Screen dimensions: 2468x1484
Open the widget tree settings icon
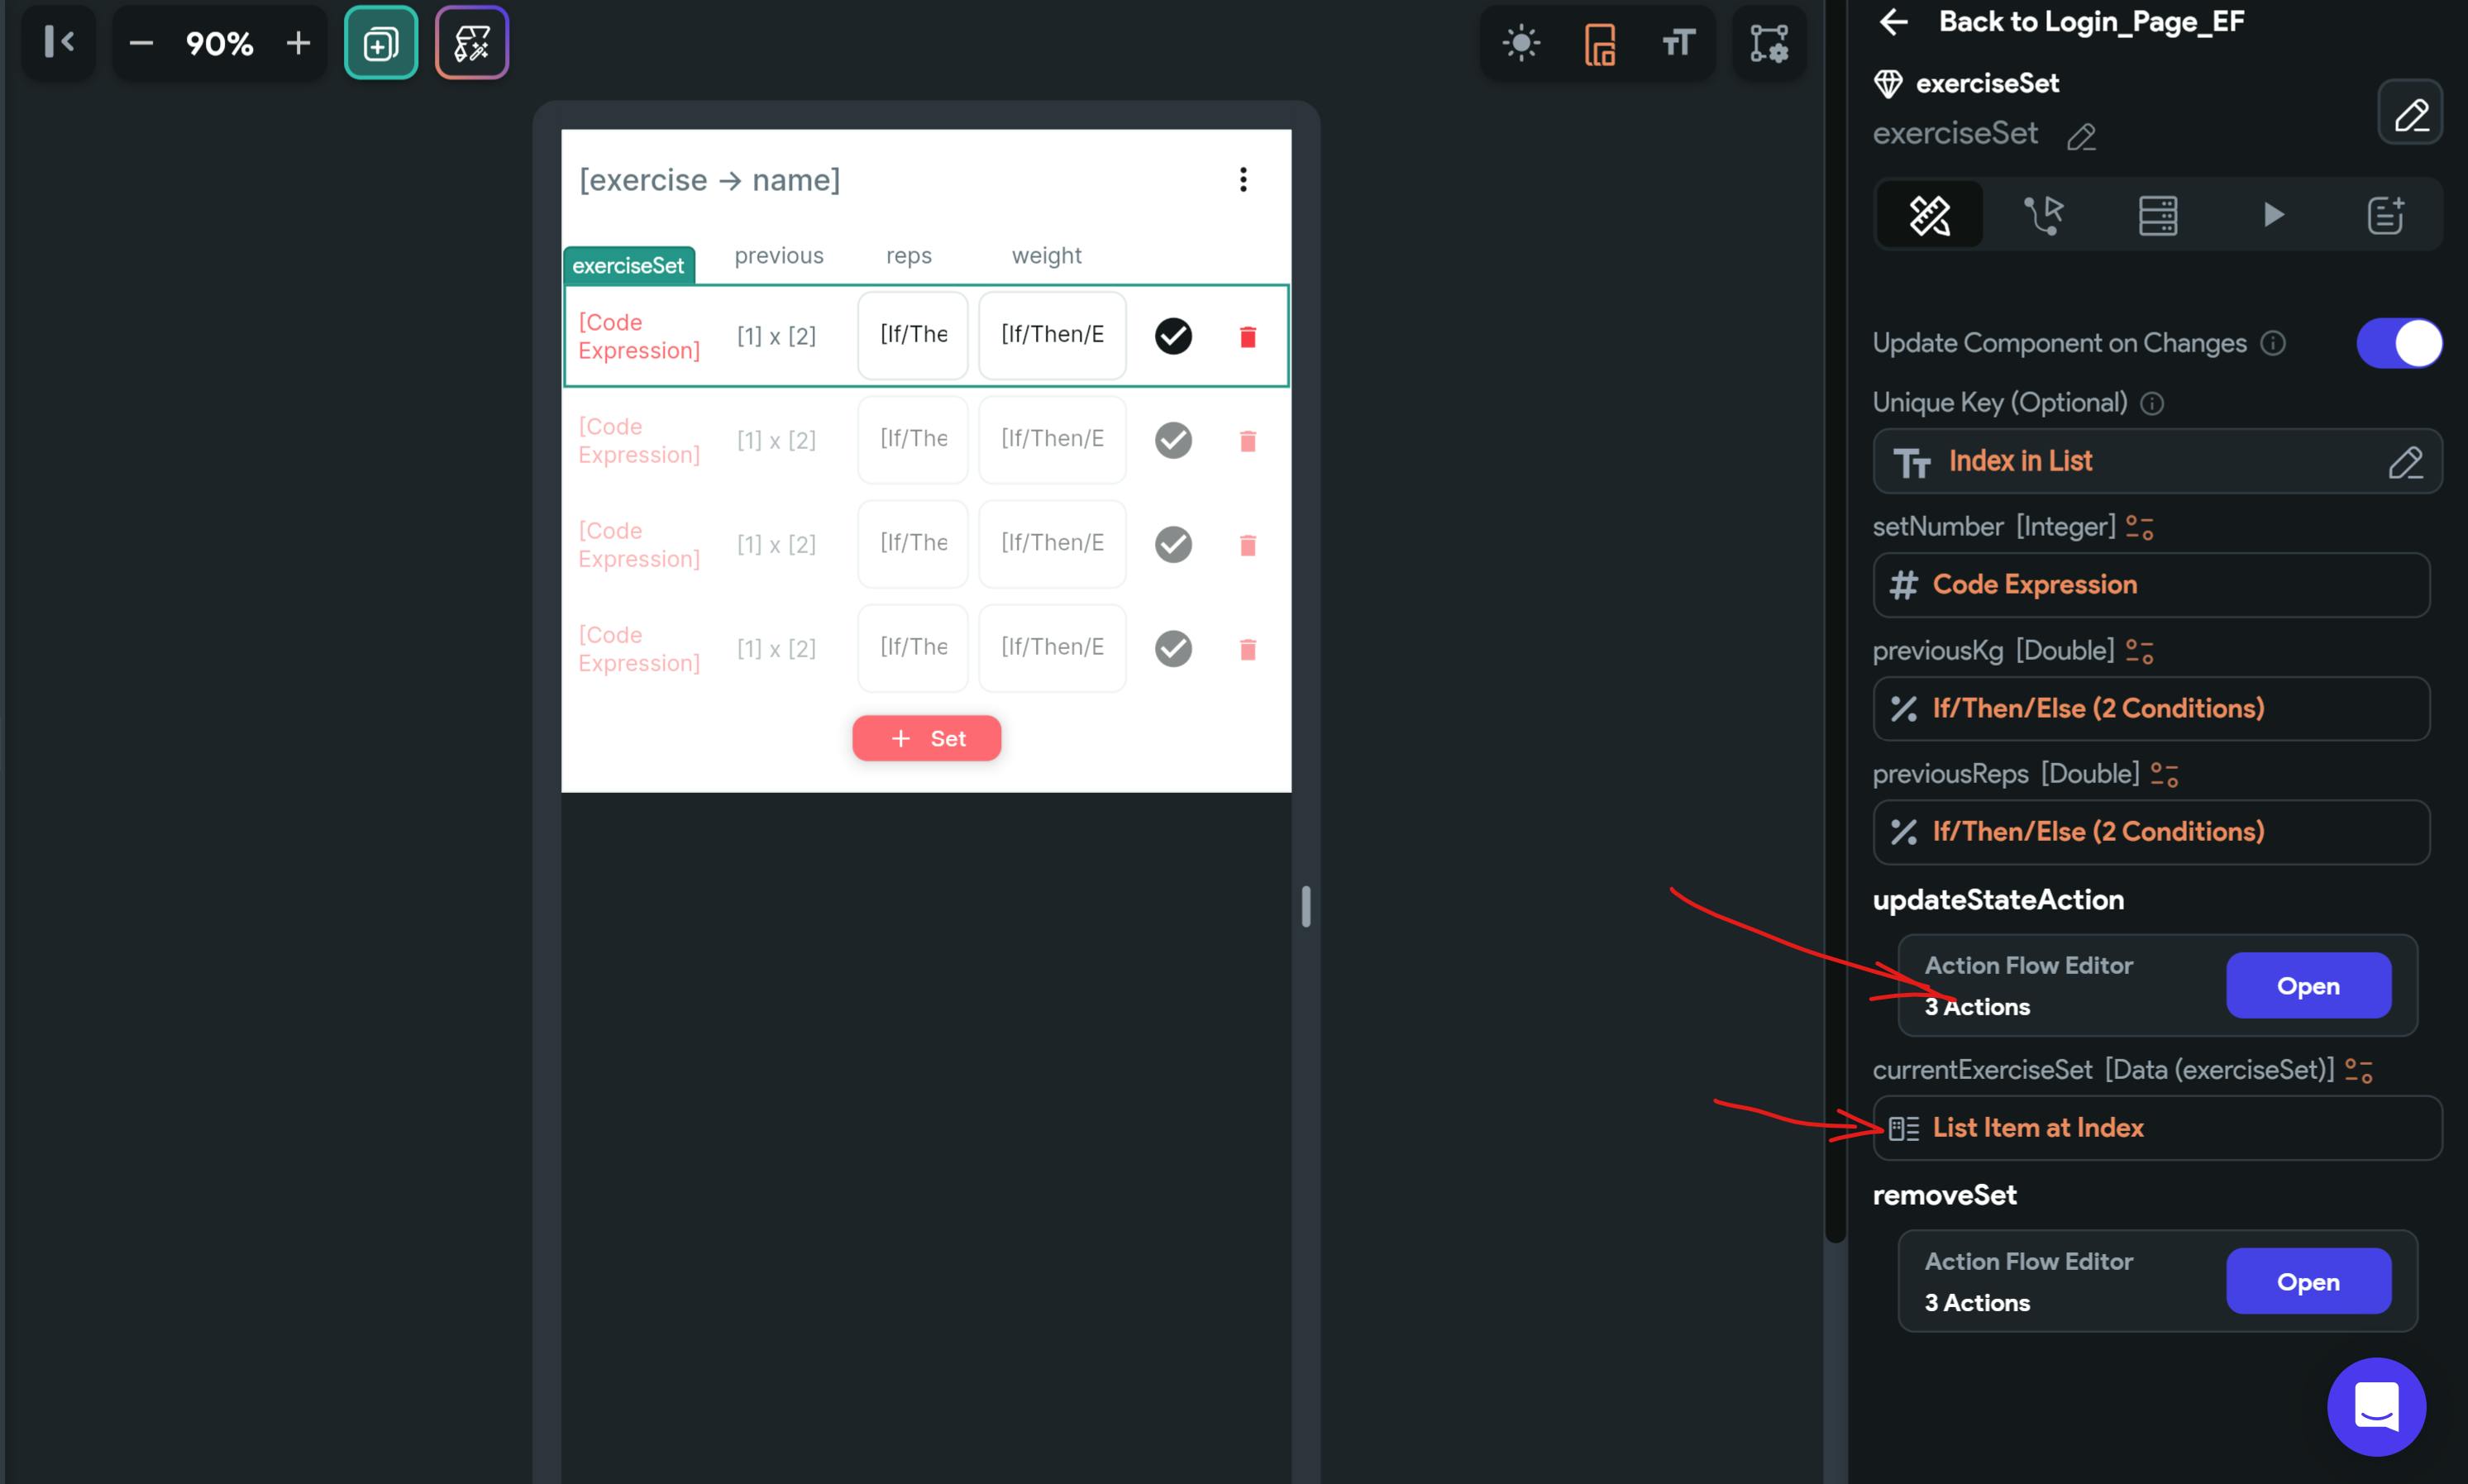click(1768, 43)
